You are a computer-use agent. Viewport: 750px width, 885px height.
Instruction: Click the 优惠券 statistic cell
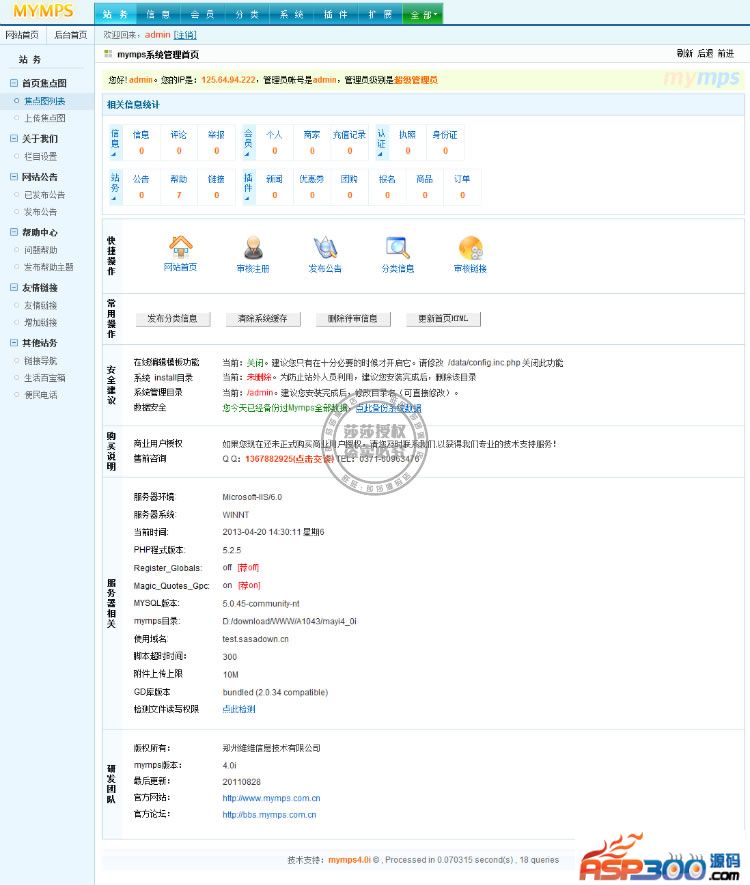coord(312,186)
